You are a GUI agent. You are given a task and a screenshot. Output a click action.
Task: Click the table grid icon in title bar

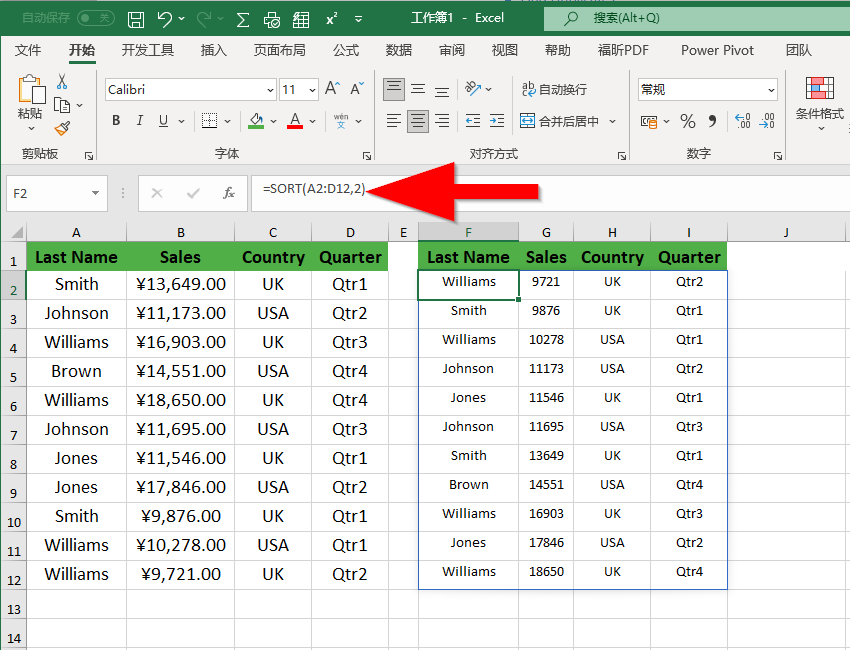click(301, 20)
